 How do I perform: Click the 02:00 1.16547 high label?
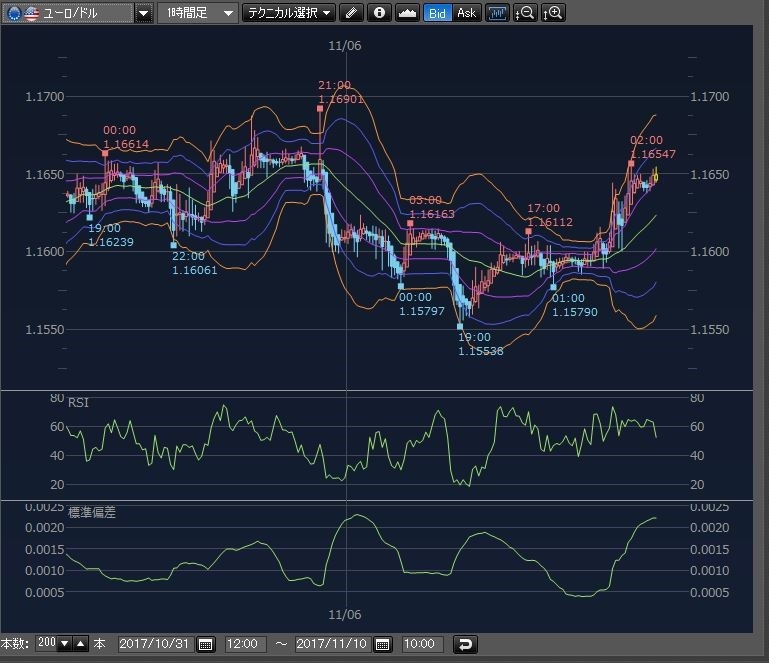coord(653,147)
